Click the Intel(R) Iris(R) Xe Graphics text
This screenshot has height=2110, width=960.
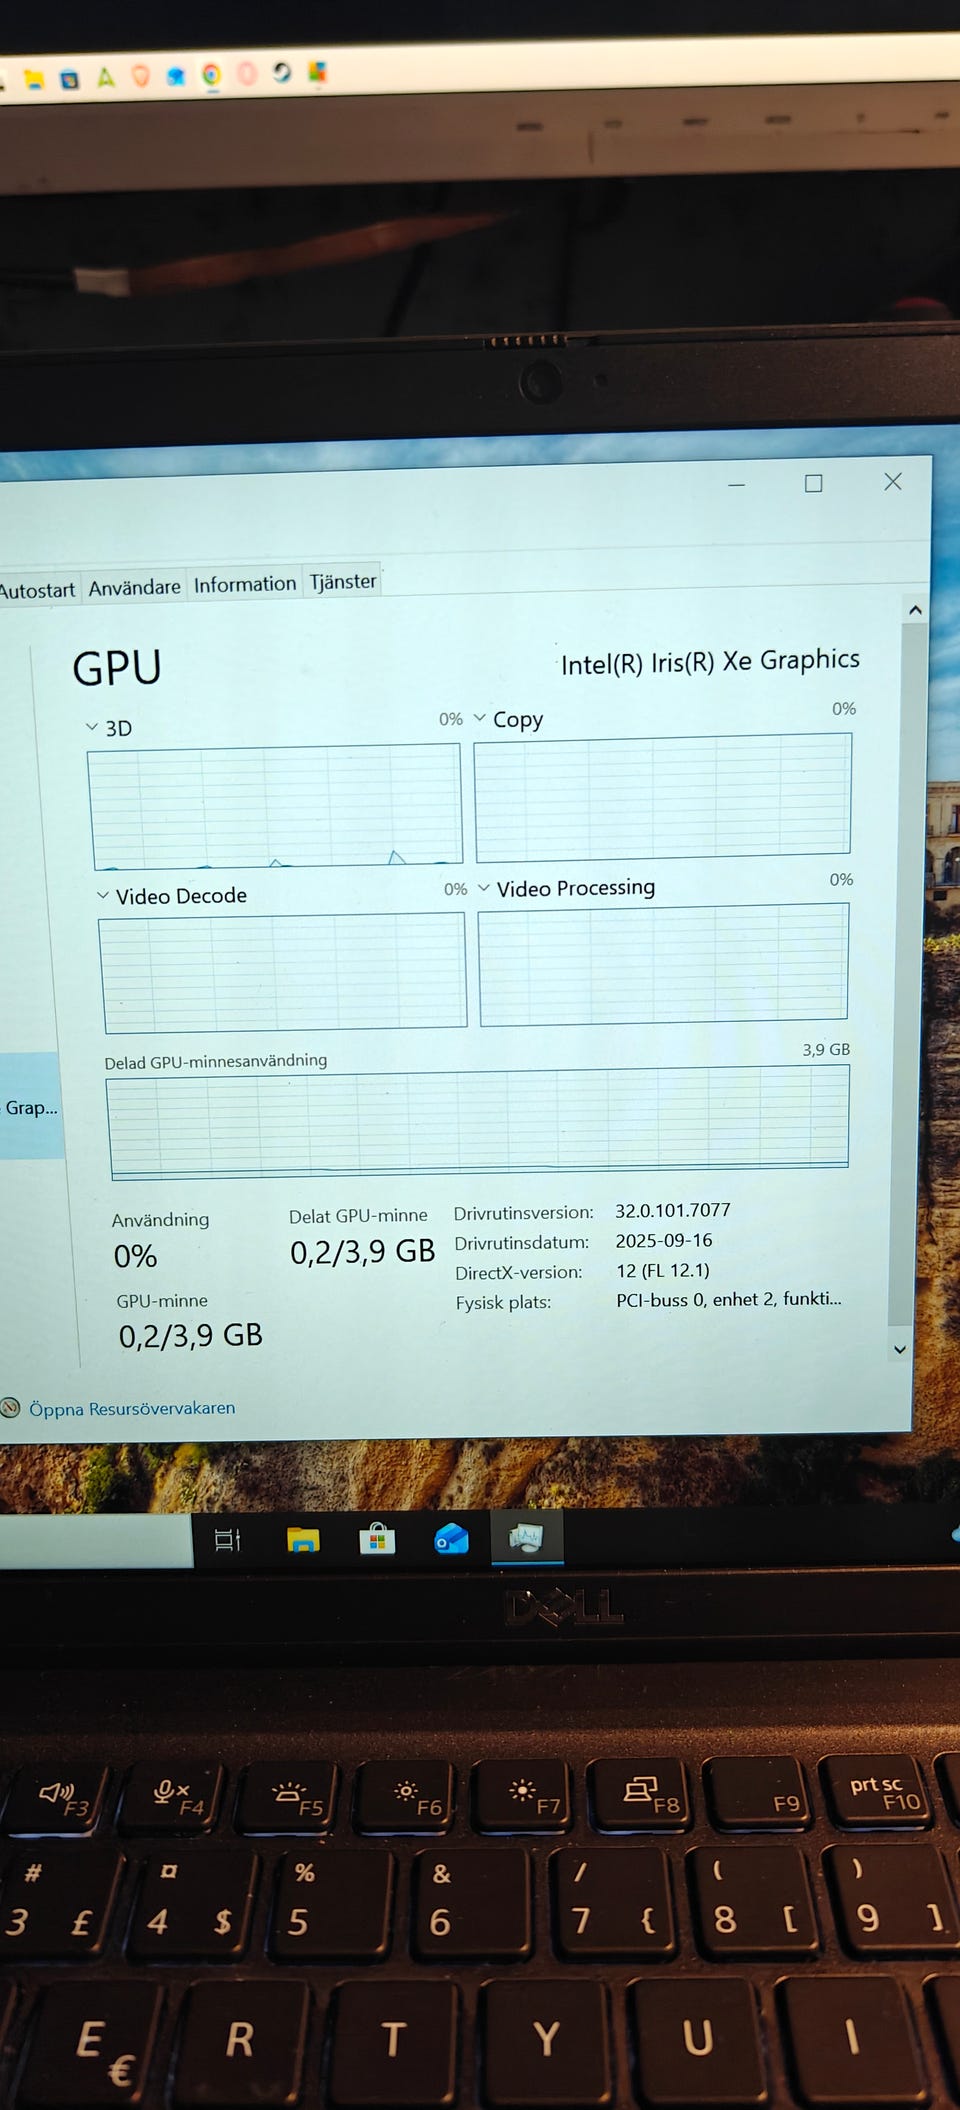coord(710,662)
